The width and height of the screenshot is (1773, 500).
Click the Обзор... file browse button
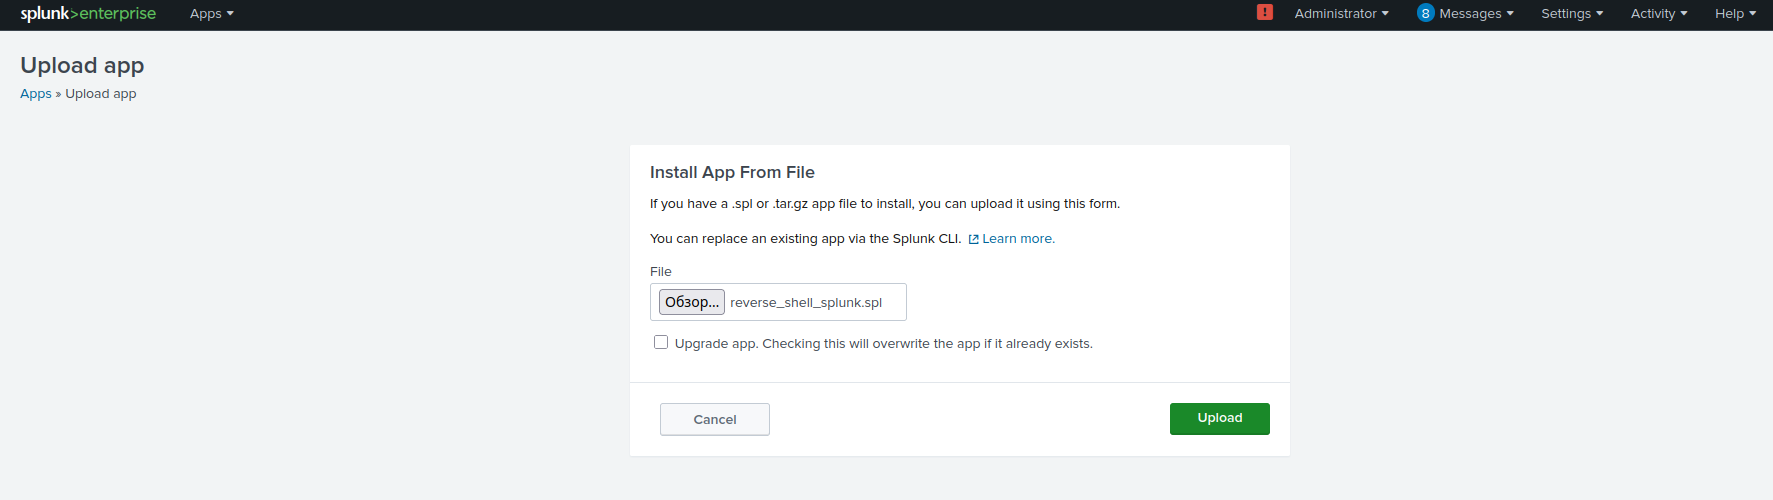[x=692, y=302]
